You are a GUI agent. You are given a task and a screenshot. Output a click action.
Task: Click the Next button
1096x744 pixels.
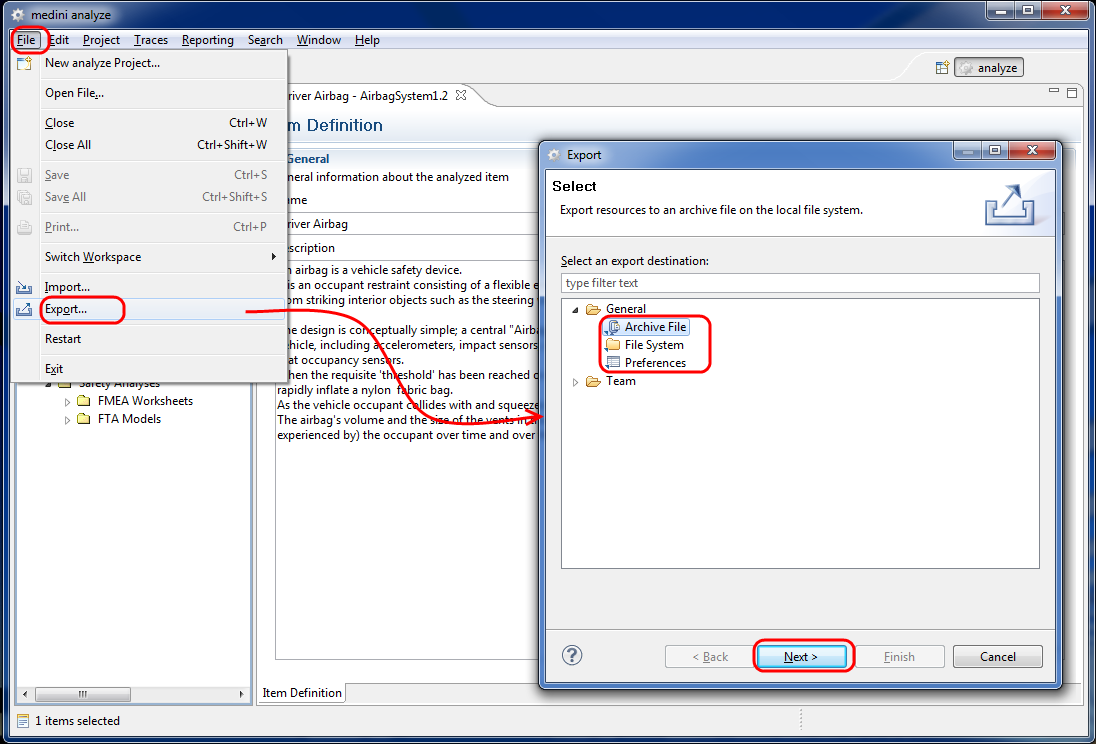[x=800, y=657]
